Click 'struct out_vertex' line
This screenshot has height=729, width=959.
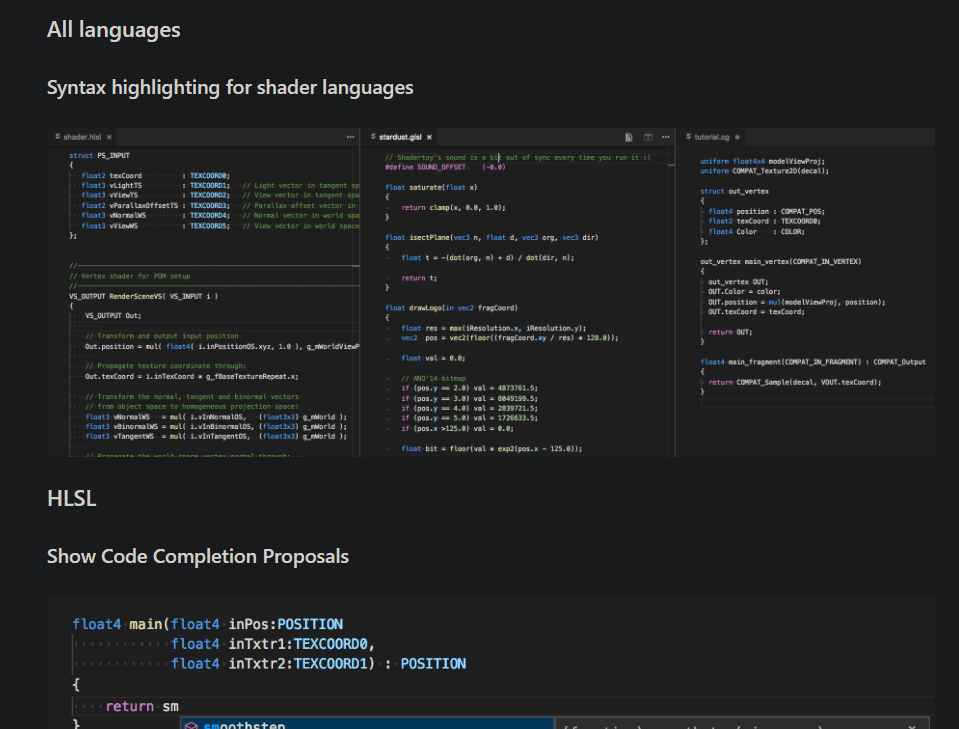735,191
